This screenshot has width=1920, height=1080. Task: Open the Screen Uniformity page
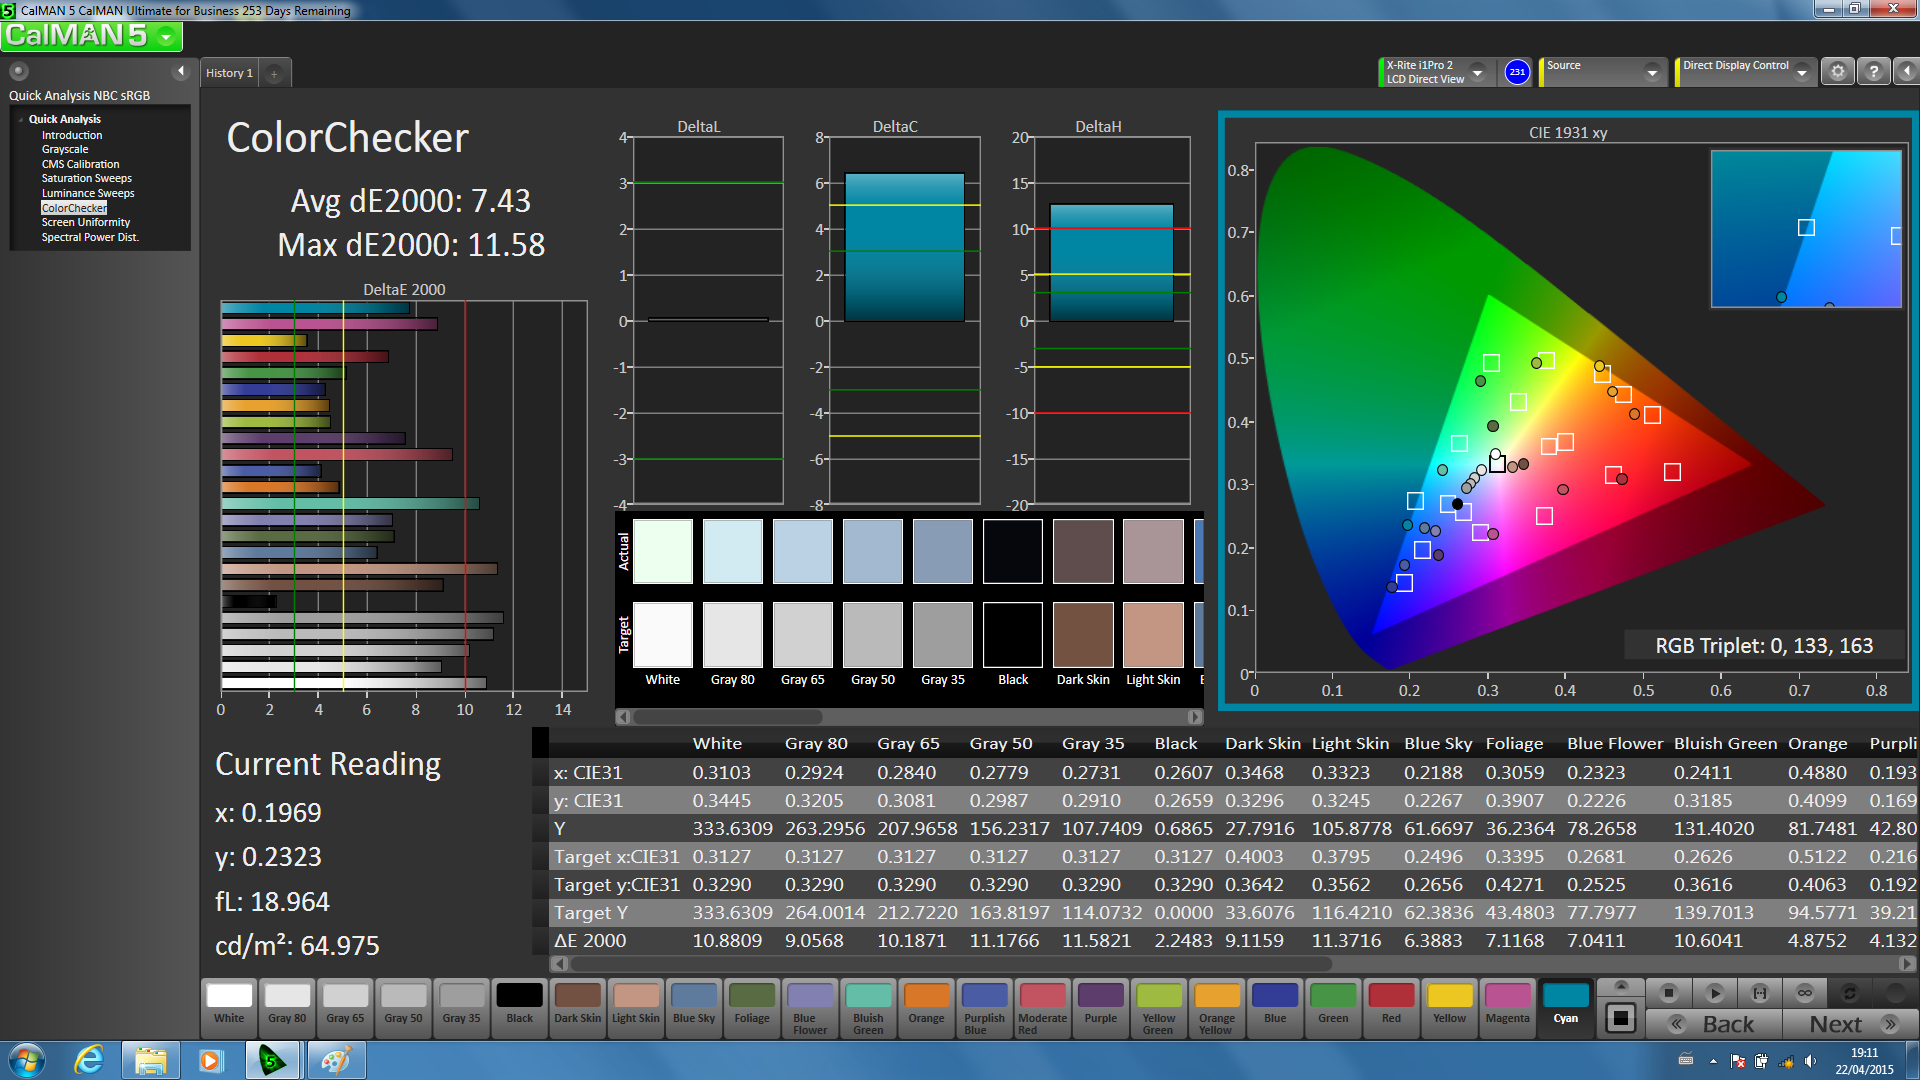[x=86, y=222]
